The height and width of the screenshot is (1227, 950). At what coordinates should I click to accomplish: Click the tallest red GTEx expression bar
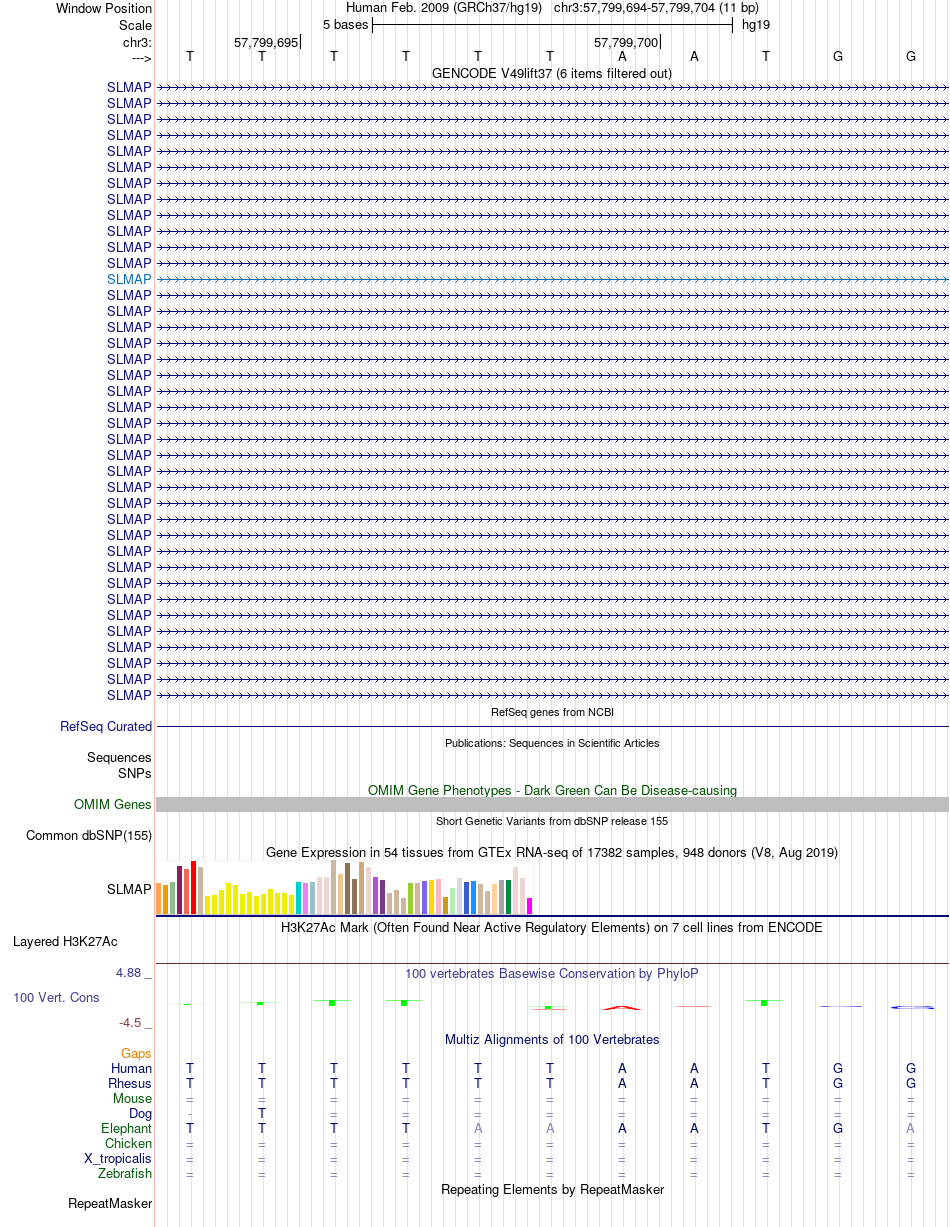click(x=194, y=887)
